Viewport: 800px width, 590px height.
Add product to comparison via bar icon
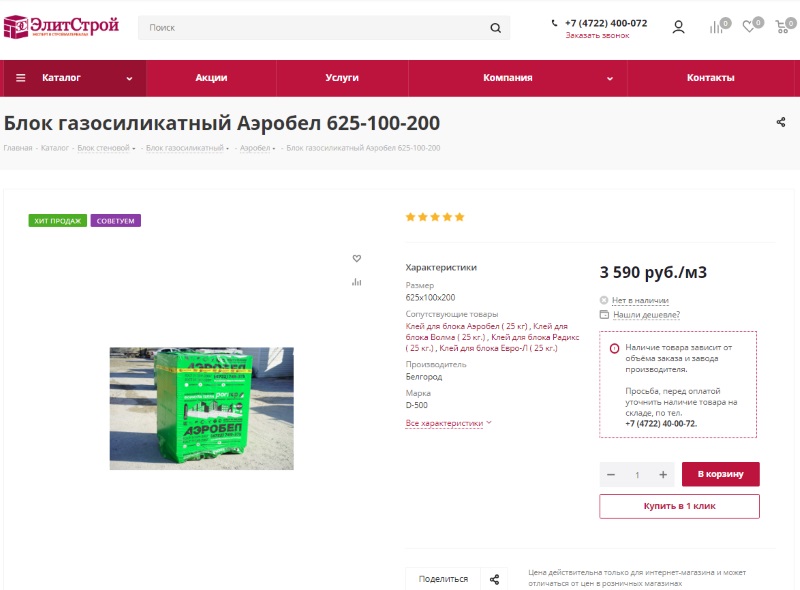357,282
